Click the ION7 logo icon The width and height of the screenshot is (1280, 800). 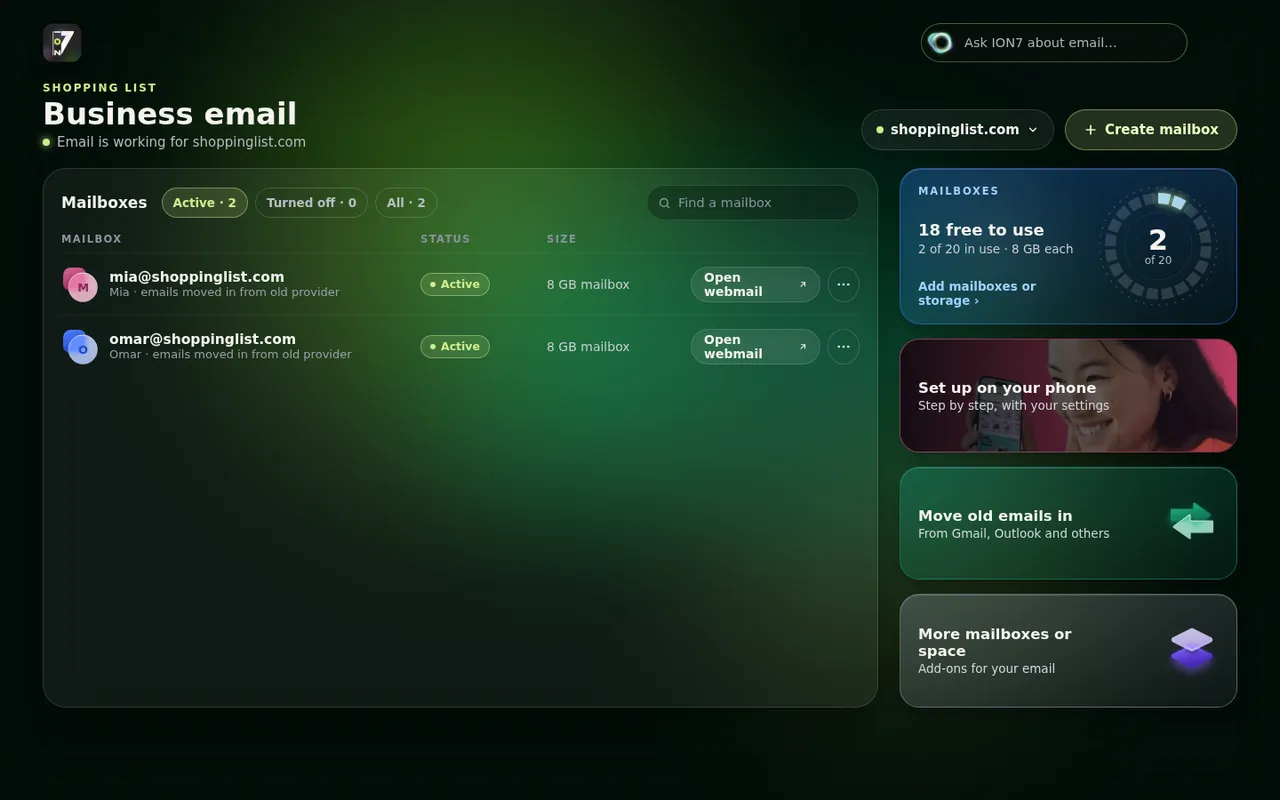pos(62,43)
